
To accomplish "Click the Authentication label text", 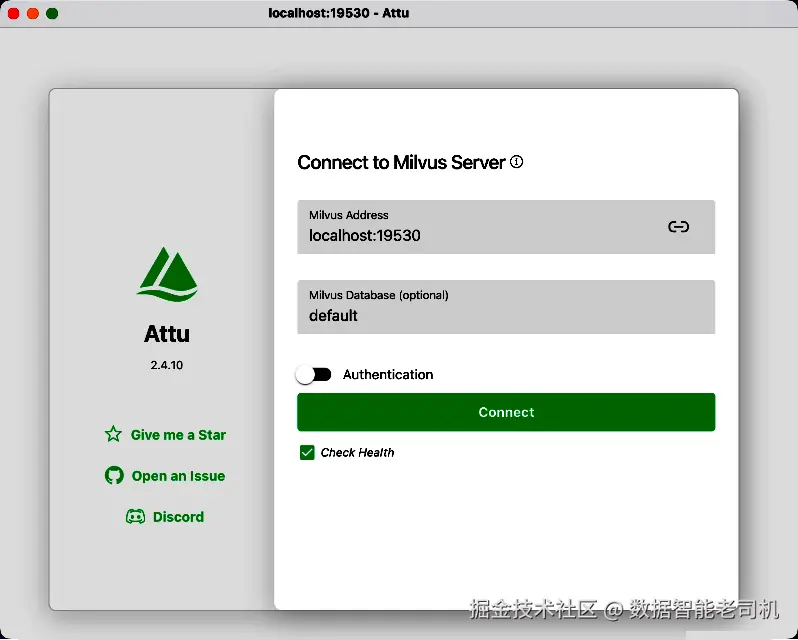I will coord(388,374).
